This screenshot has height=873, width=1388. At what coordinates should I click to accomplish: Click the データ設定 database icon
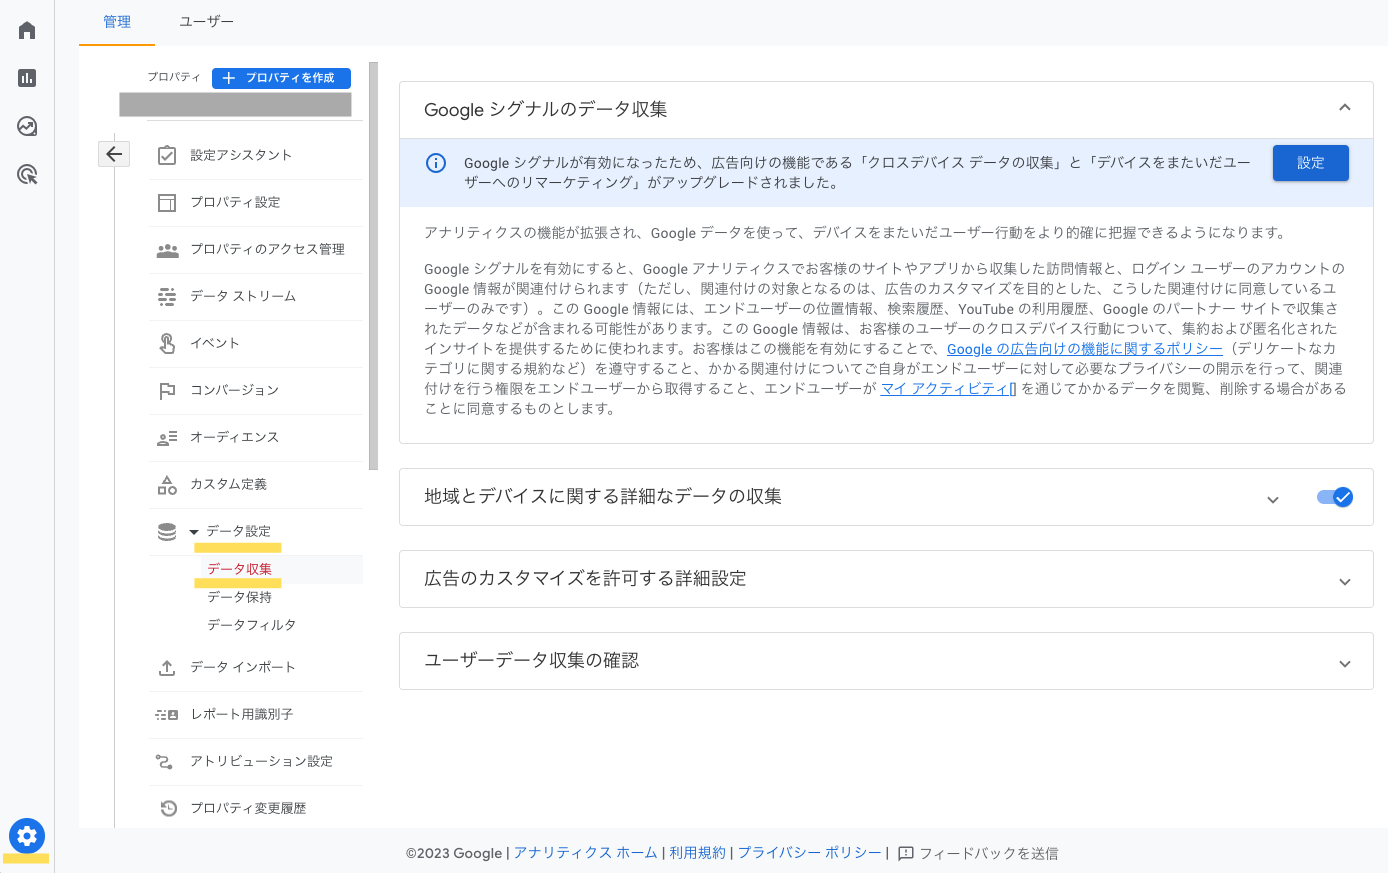pyautogui.click(x=167, y=532)
